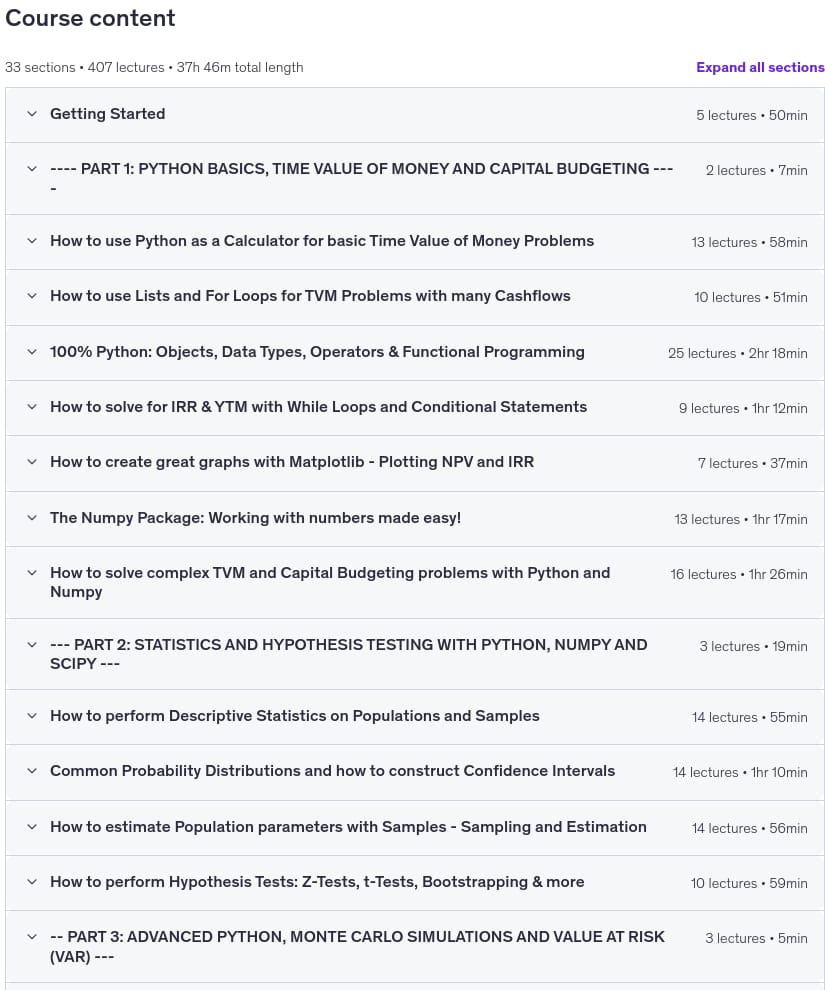Select the Getting Started section title

[x=107, y=114]
